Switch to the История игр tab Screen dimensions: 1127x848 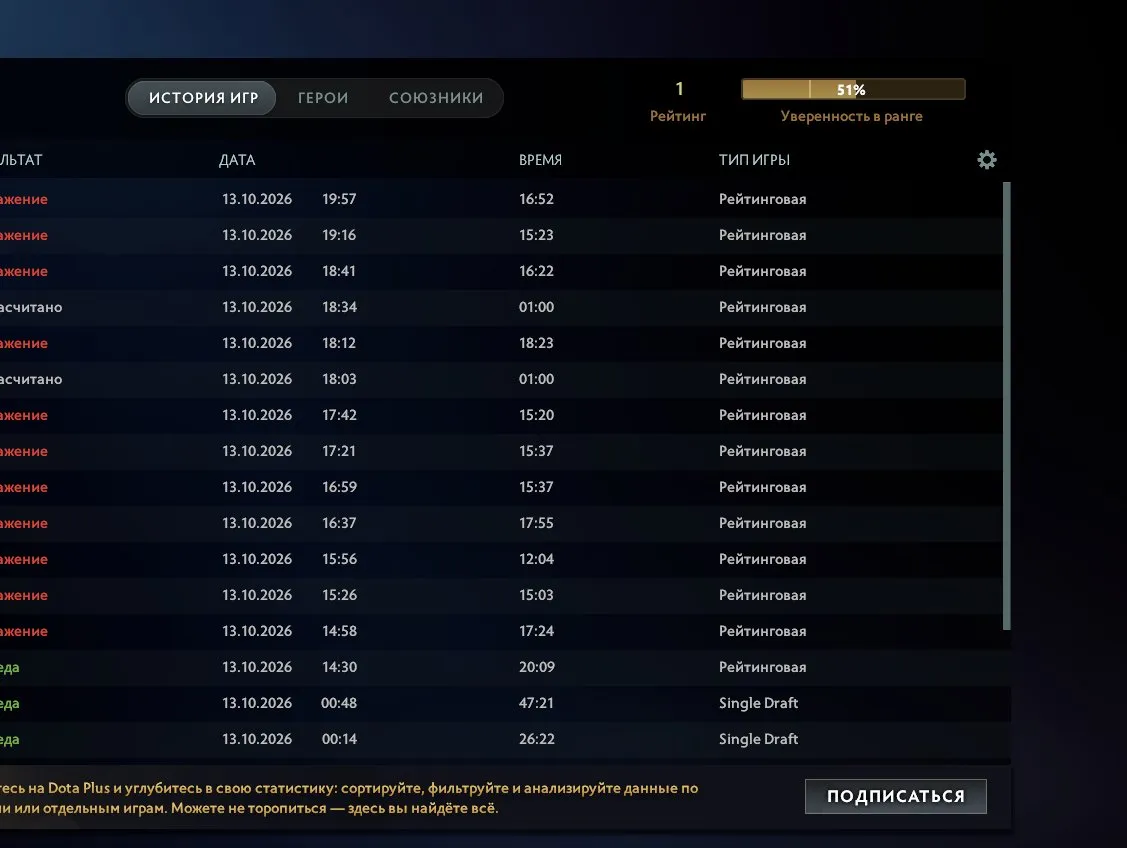coord(203,98)
